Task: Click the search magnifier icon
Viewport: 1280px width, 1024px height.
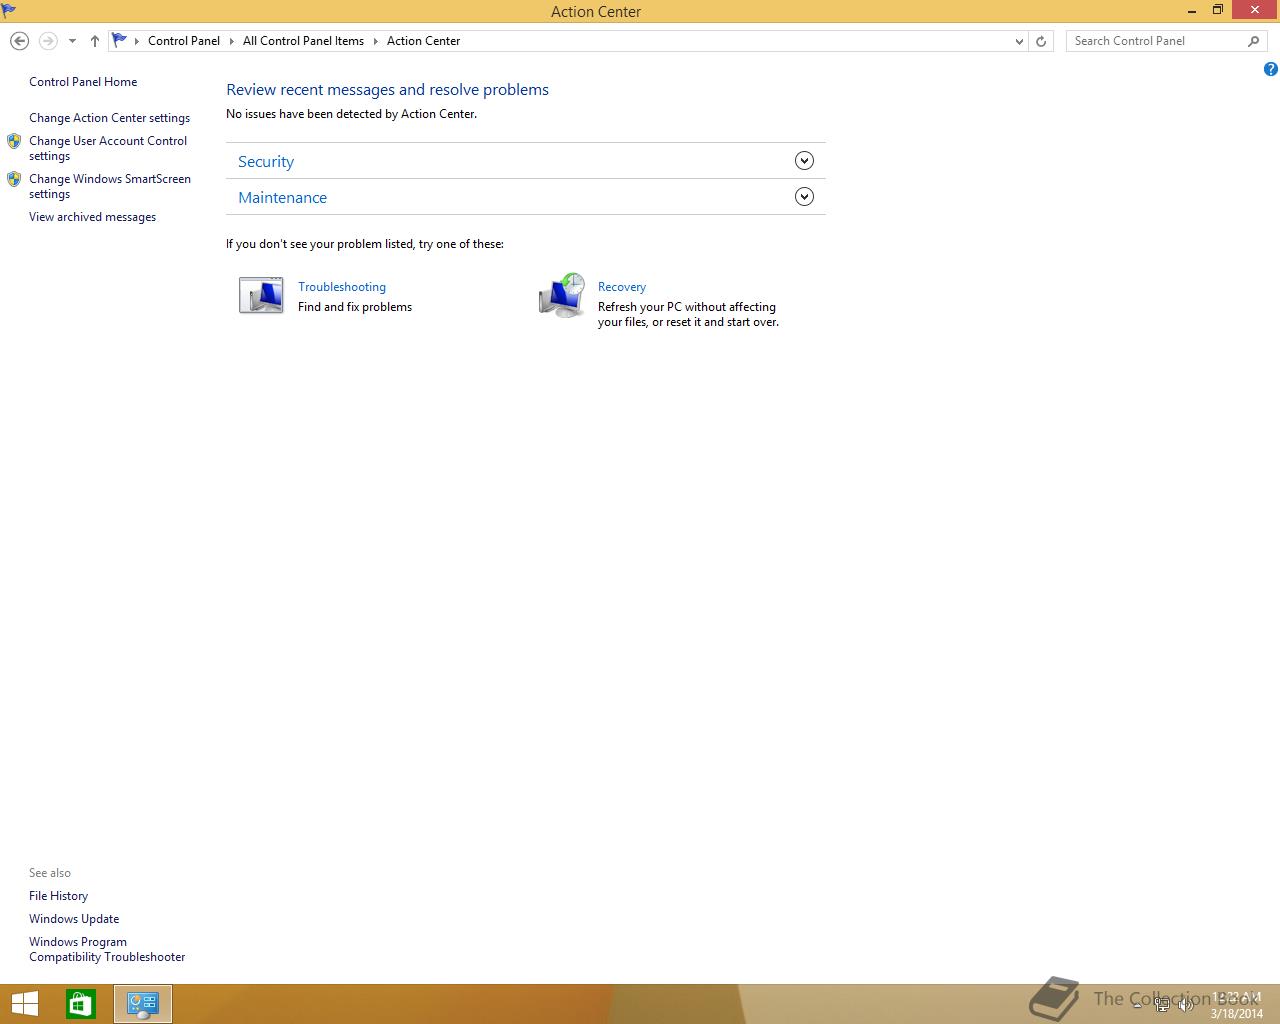Action: click(1253, 41)
